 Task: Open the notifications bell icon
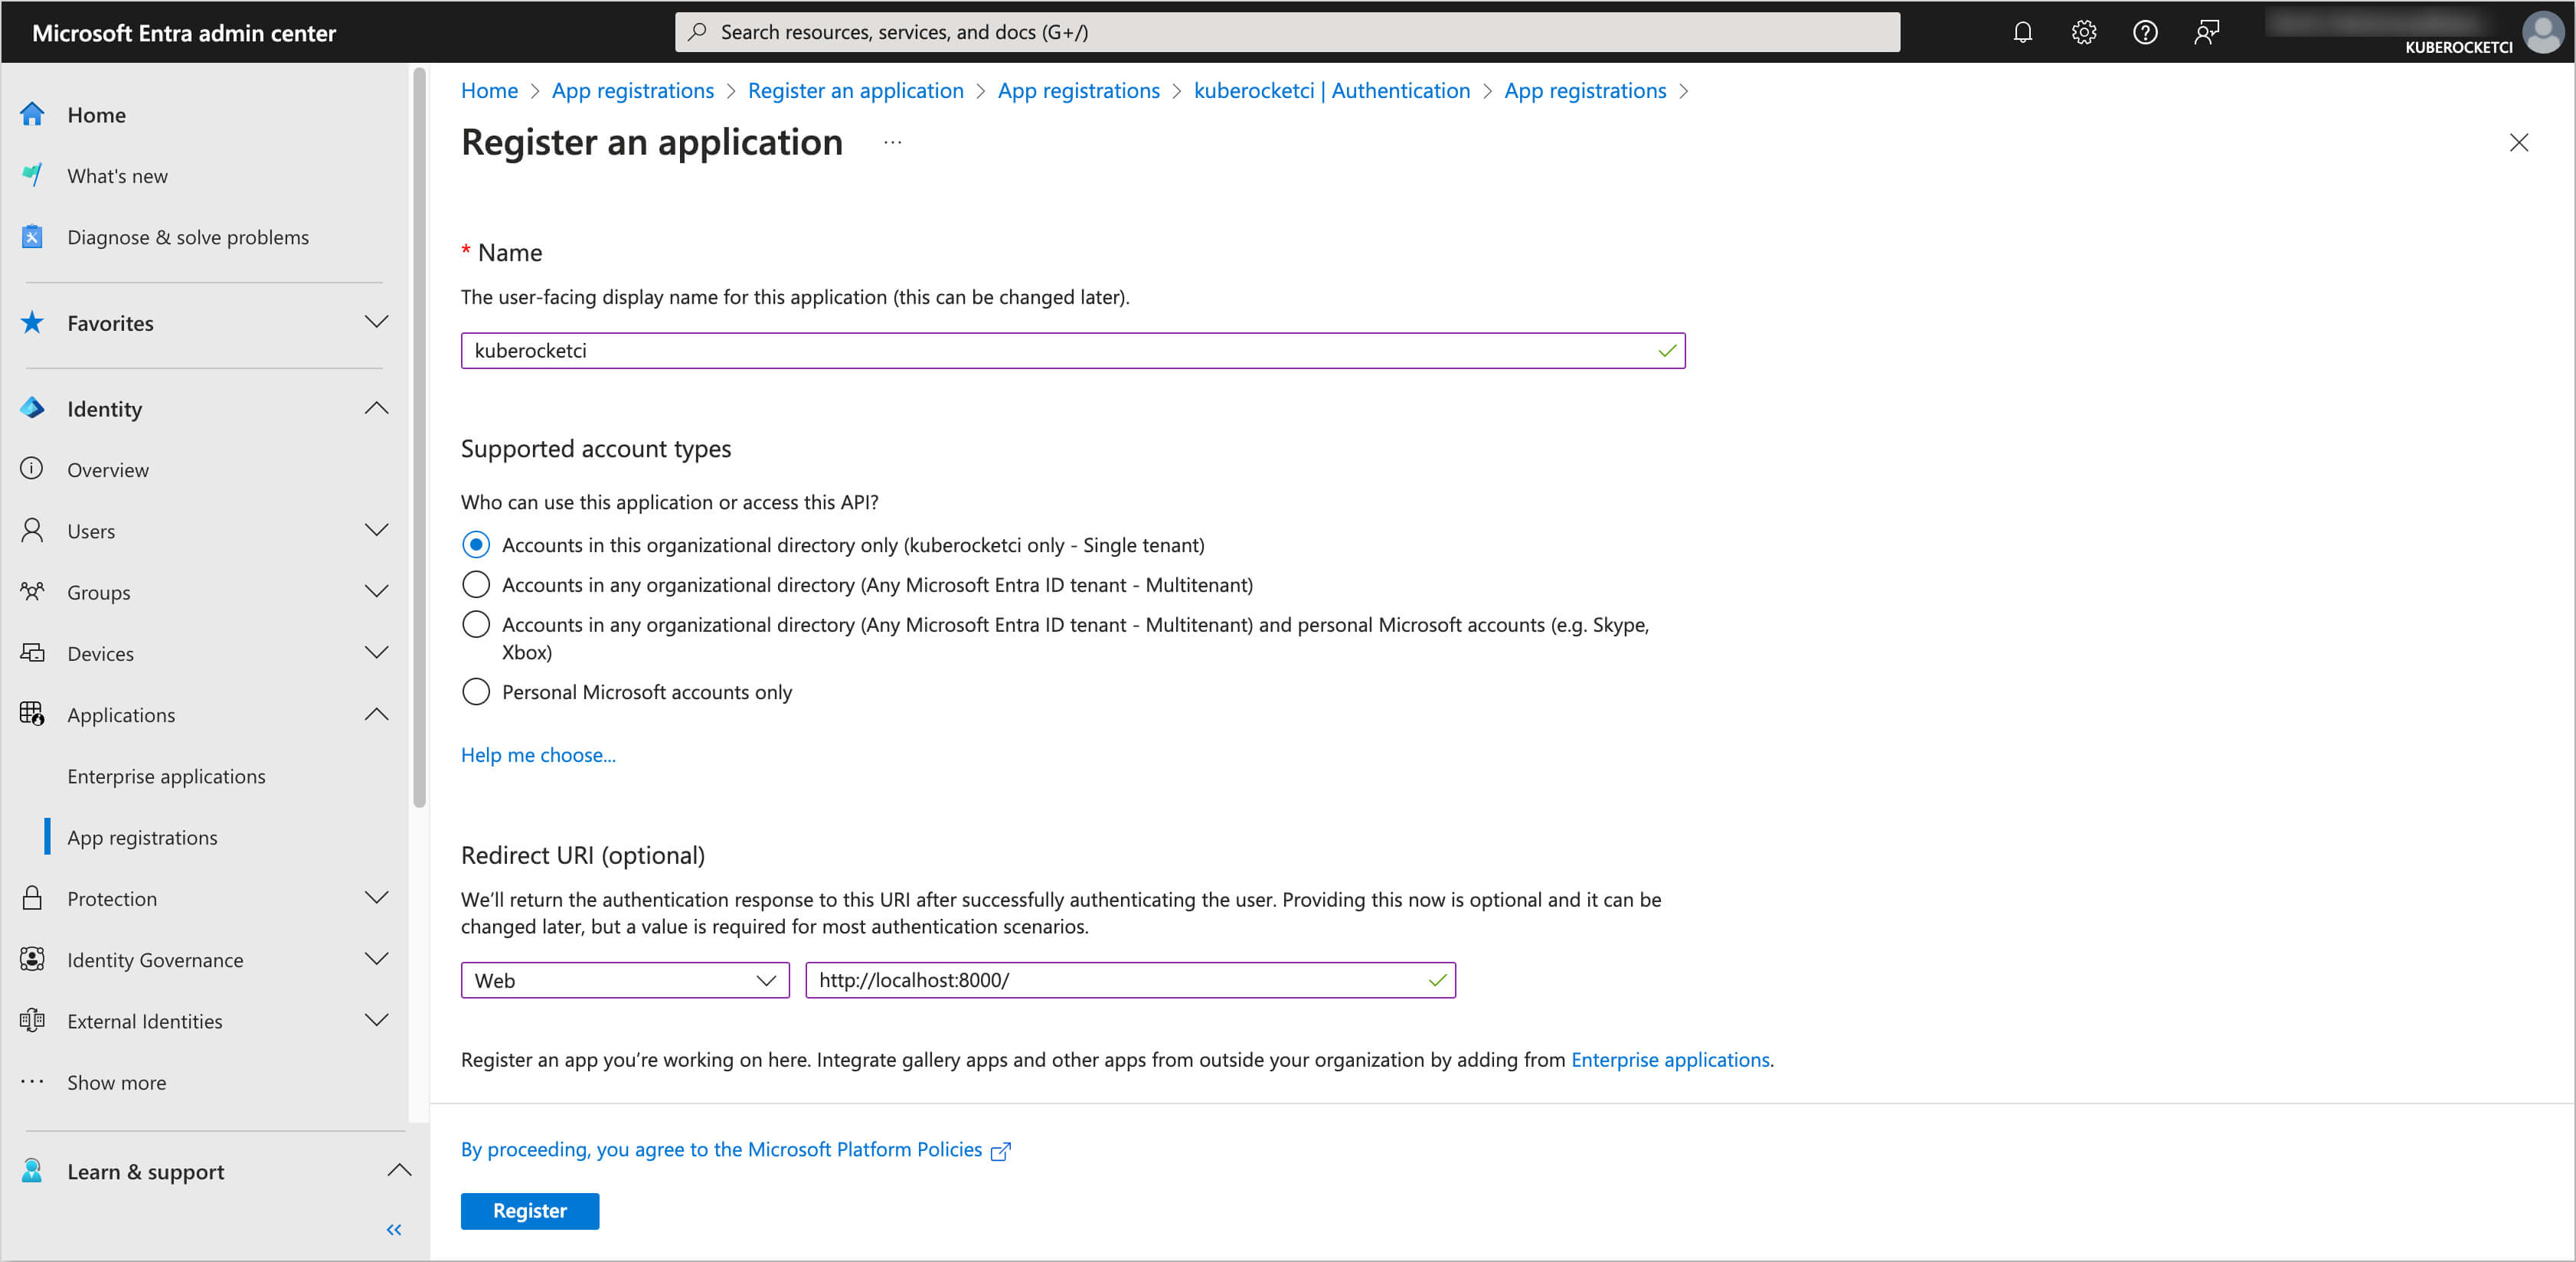tap(2022, 31)
